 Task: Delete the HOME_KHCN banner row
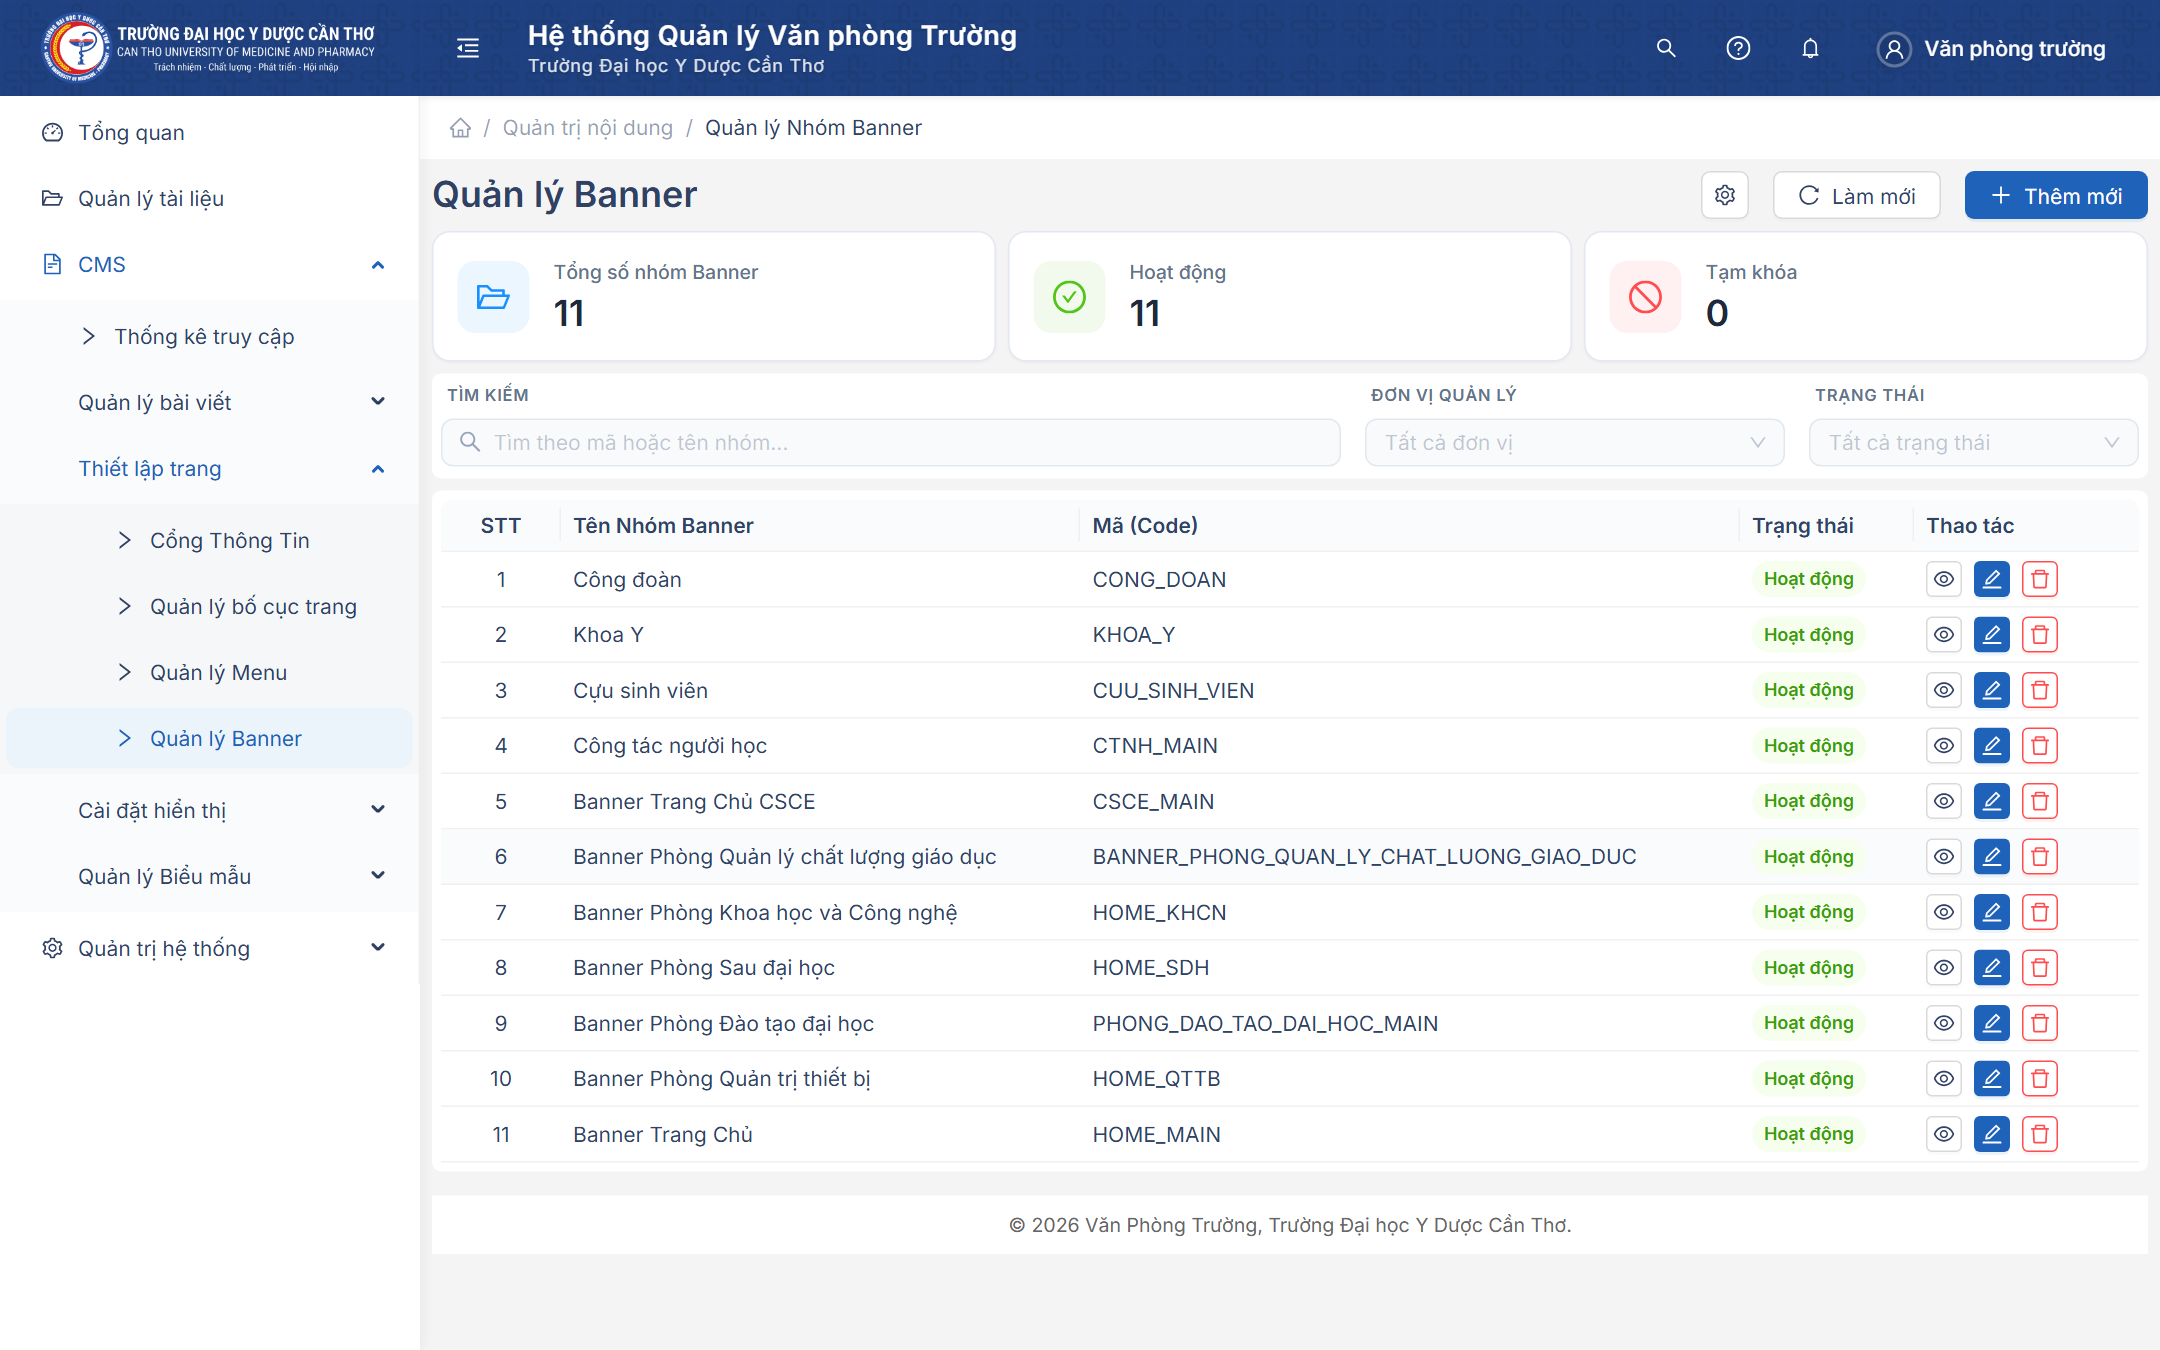pyautogui.click(x=2040, y=912)
